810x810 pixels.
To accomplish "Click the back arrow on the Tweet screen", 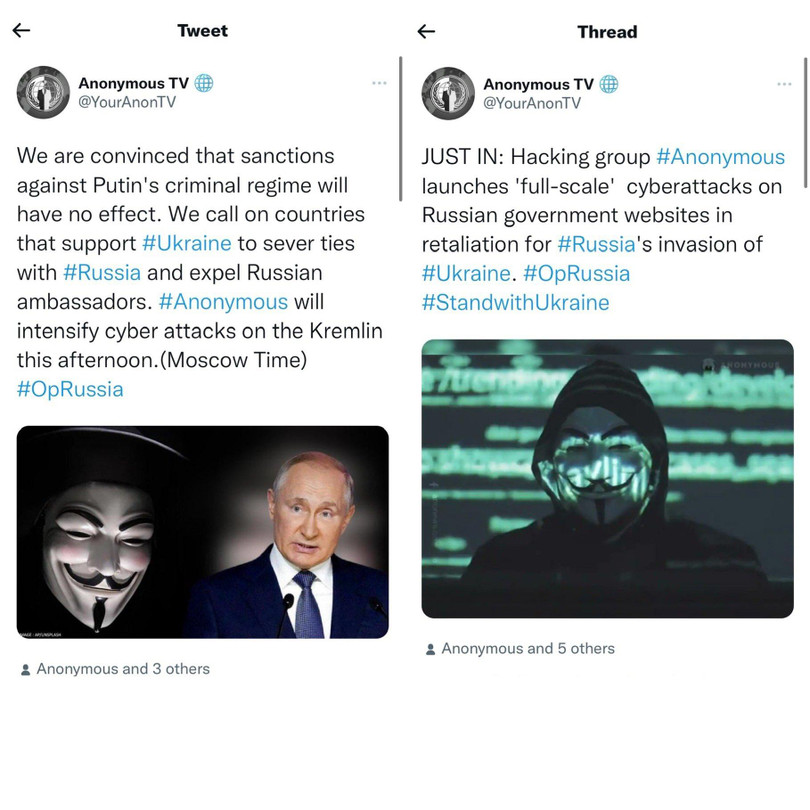I will click(21, 31).
